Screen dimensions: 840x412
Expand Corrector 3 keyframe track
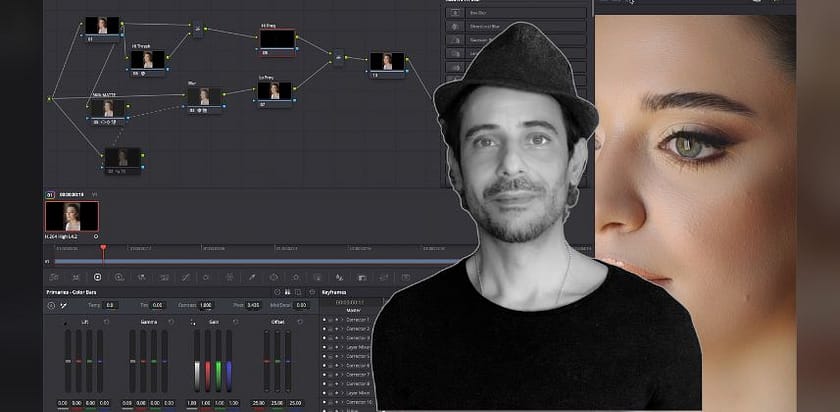342,338
